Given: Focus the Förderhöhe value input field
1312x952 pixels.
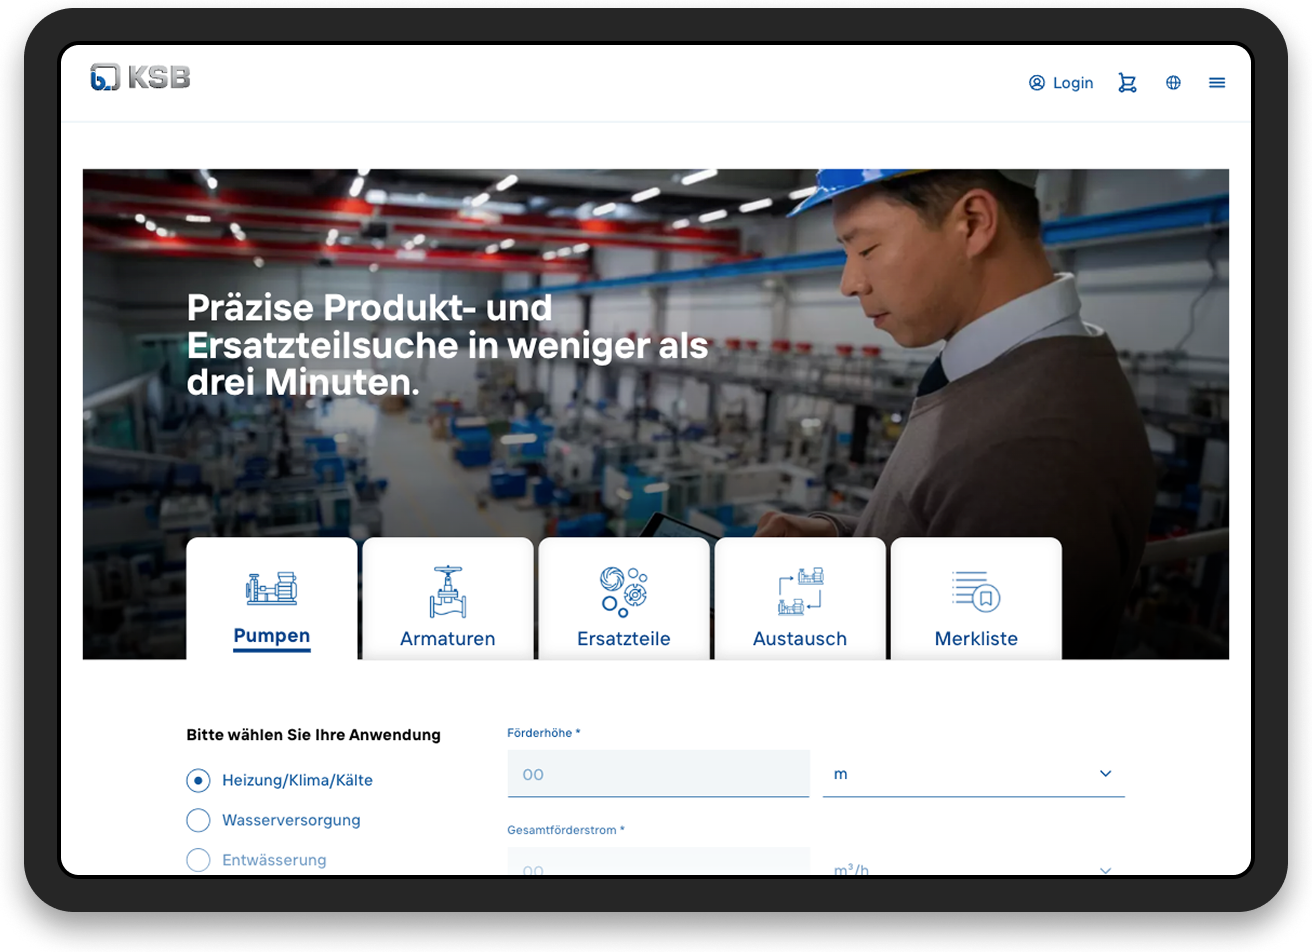Looking at the screenshot, I should (x=658, y=774).
